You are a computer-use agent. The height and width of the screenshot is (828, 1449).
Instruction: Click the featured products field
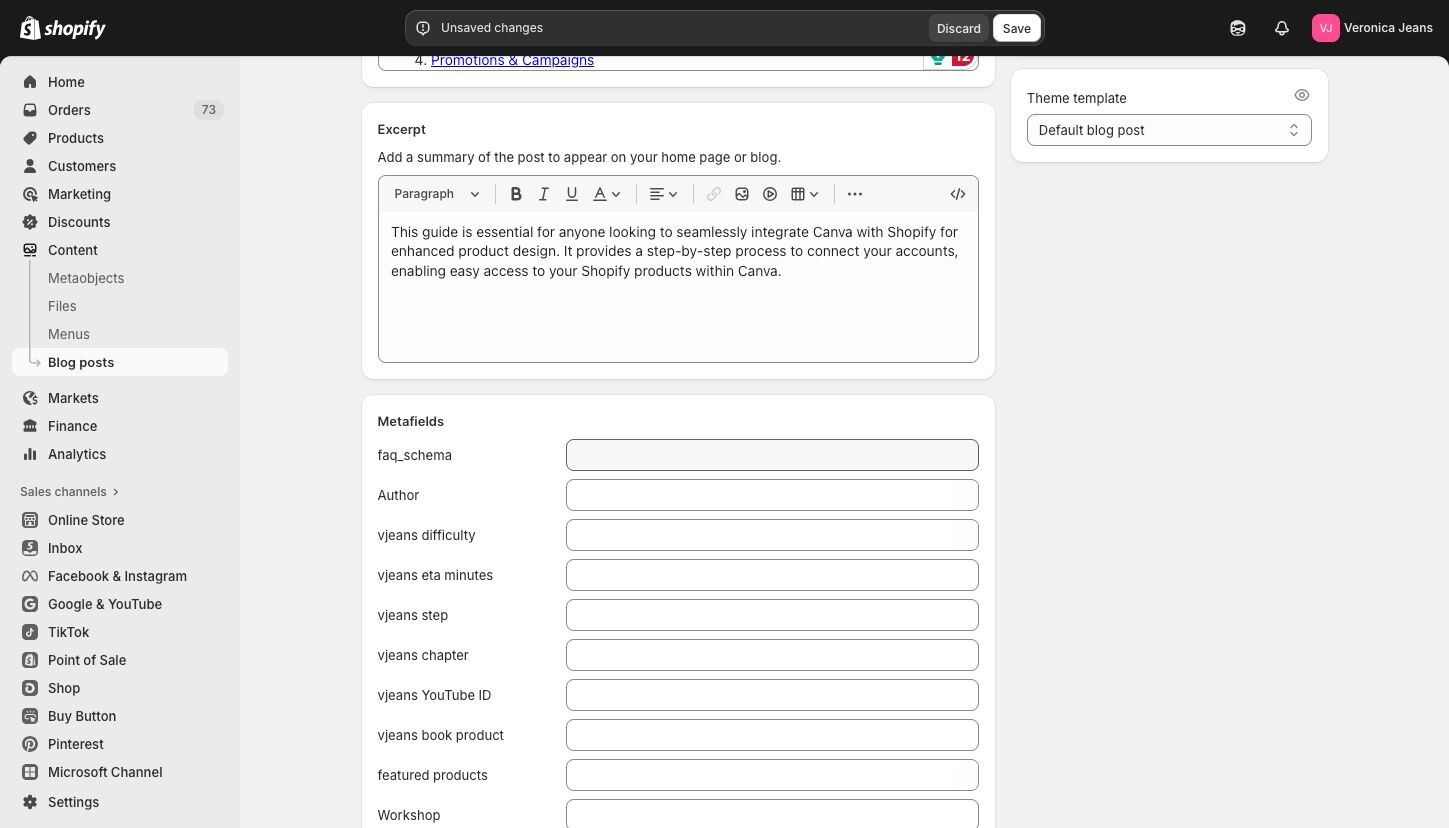click(772, 775)
